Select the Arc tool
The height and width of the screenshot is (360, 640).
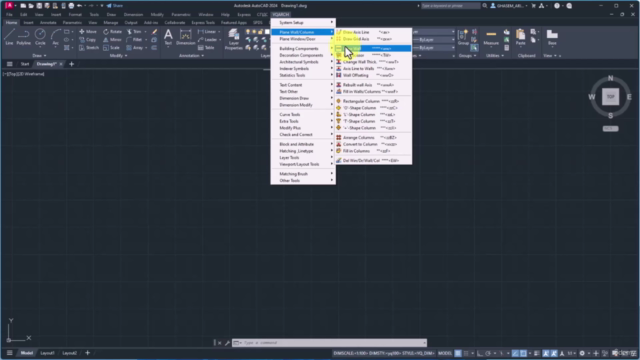[x=56, y=37]
